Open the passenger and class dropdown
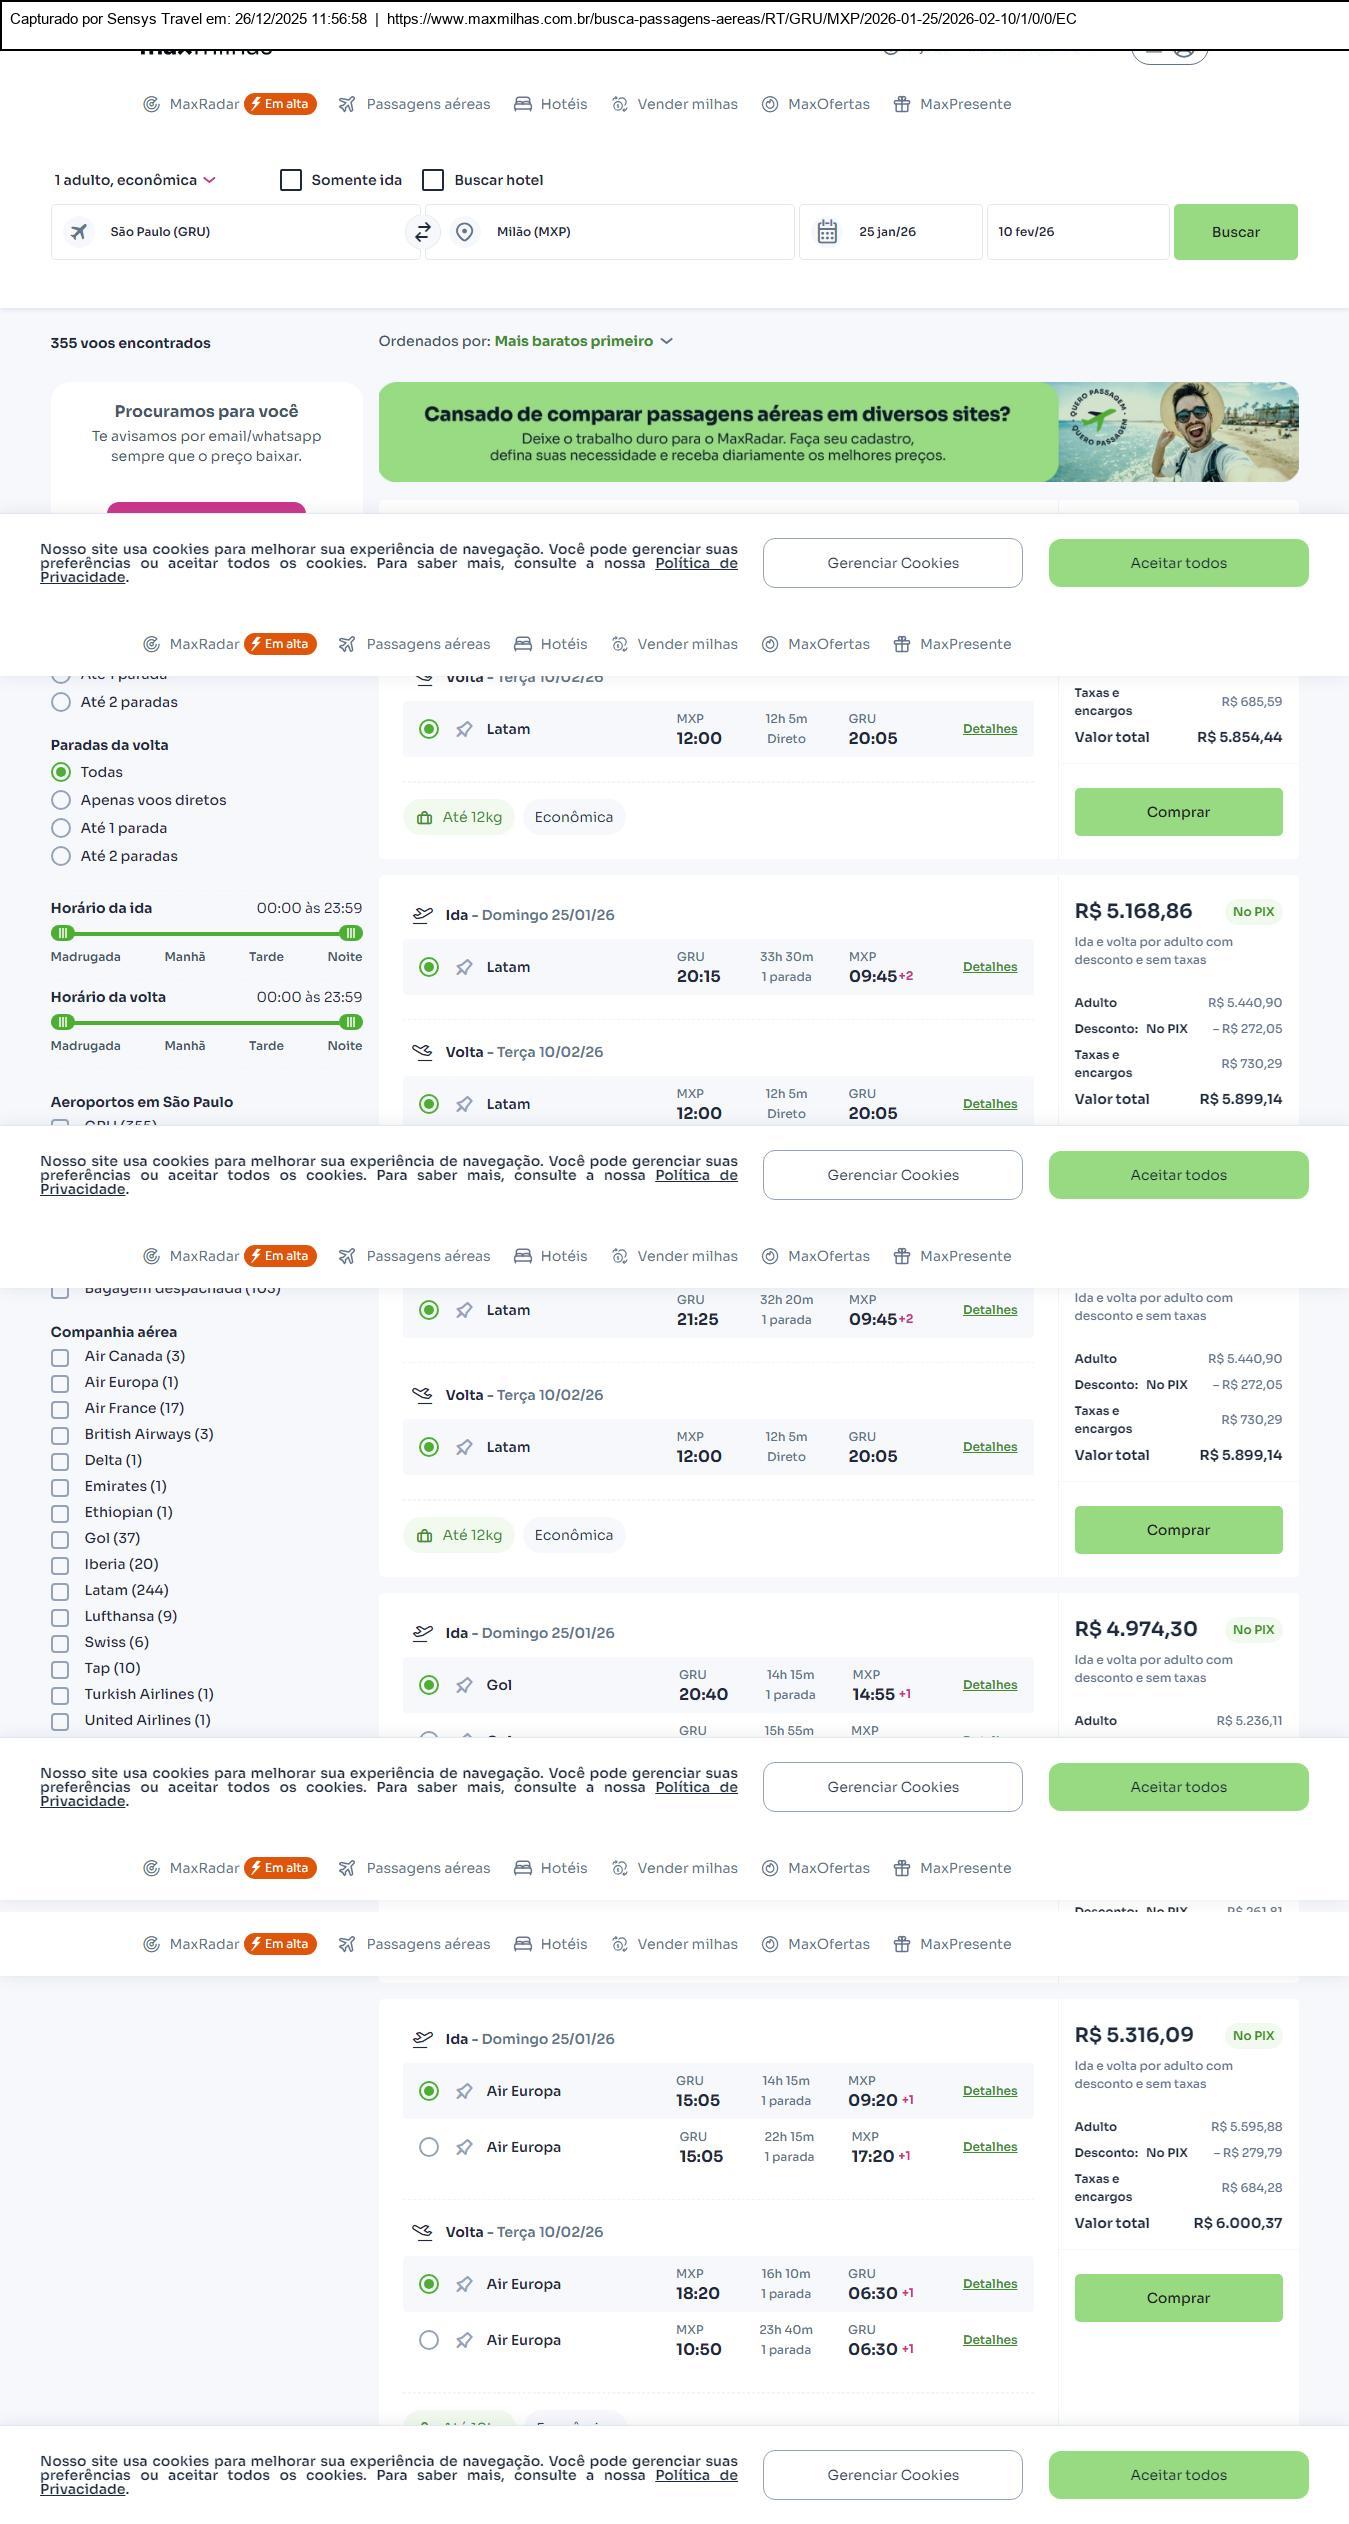This screenshot has height=2524, width=1349. pyautogui.click(x=135, y=180)
